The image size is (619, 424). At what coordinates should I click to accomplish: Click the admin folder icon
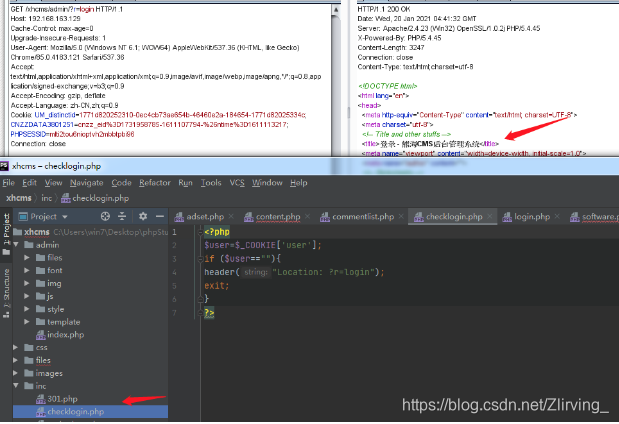click(28, 245)
